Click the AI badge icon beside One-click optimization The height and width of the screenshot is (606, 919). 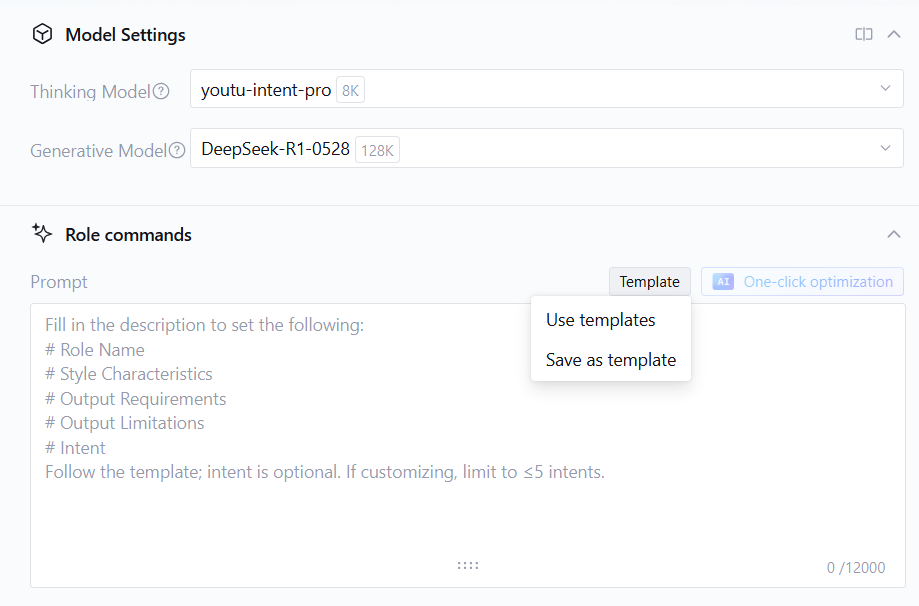click(x=723, y=282)
